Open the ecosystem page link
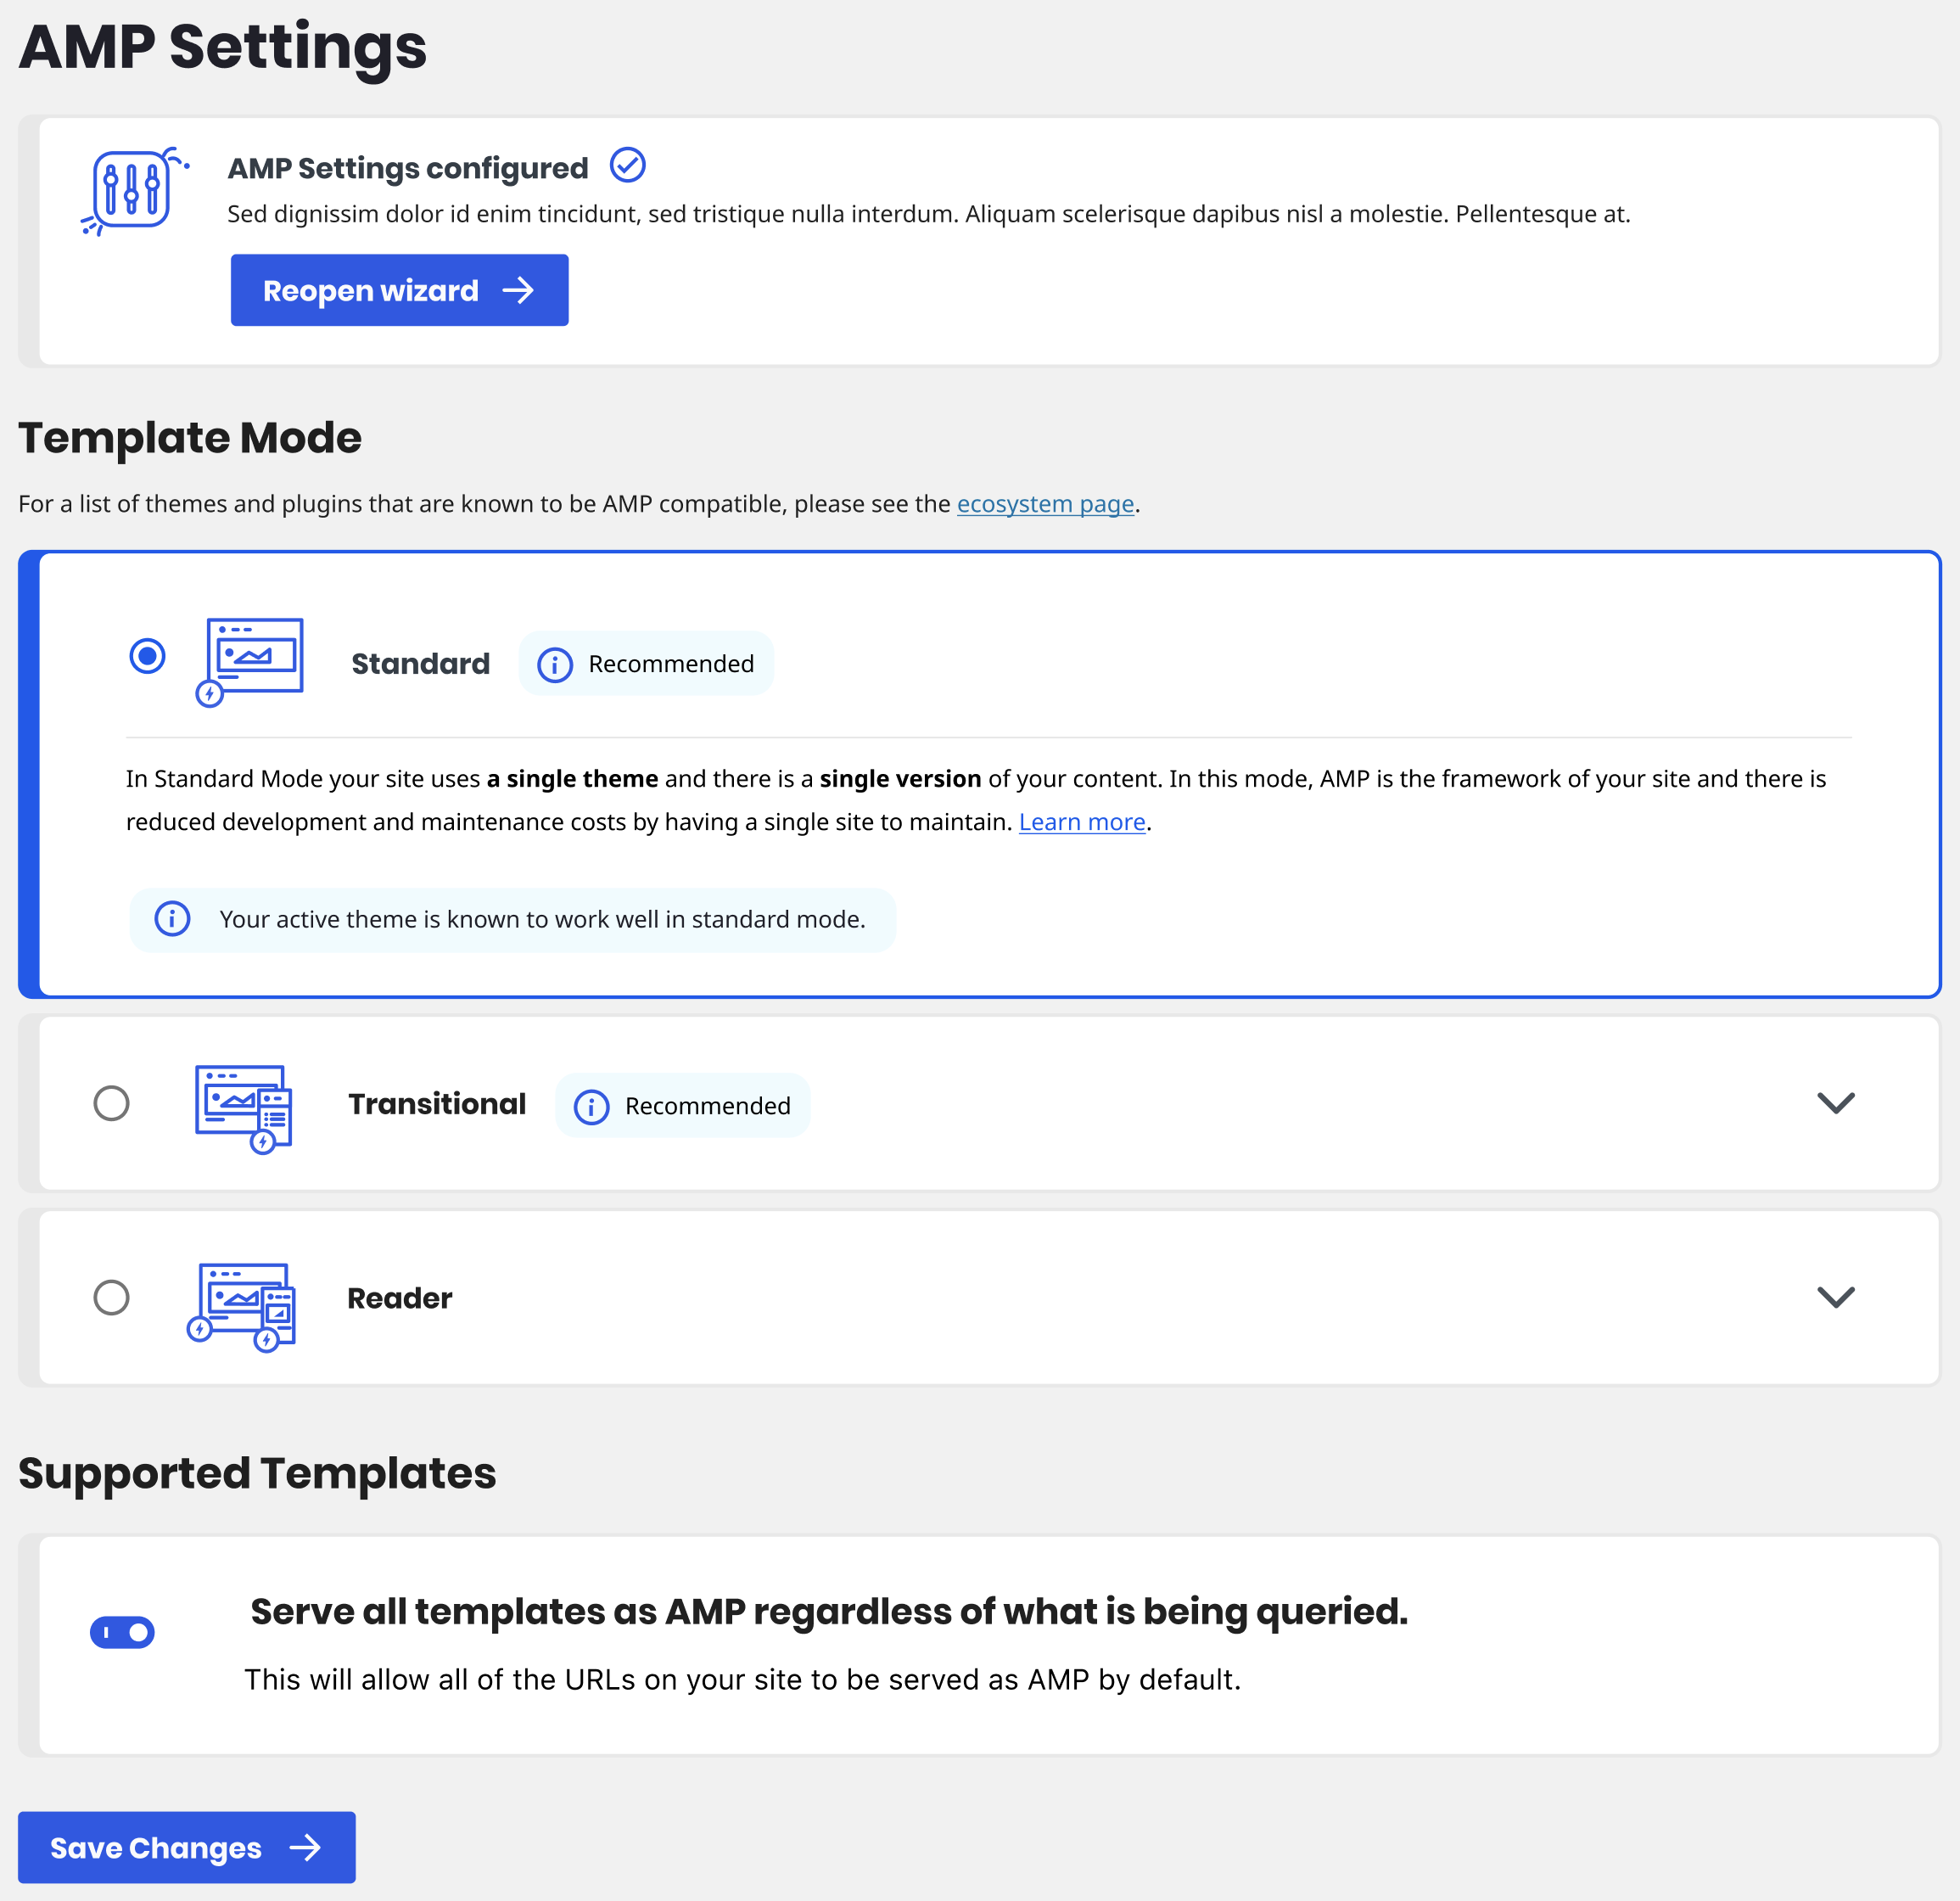The width and height of the screenshot is (1960, 1901). tap(1045, 504)
